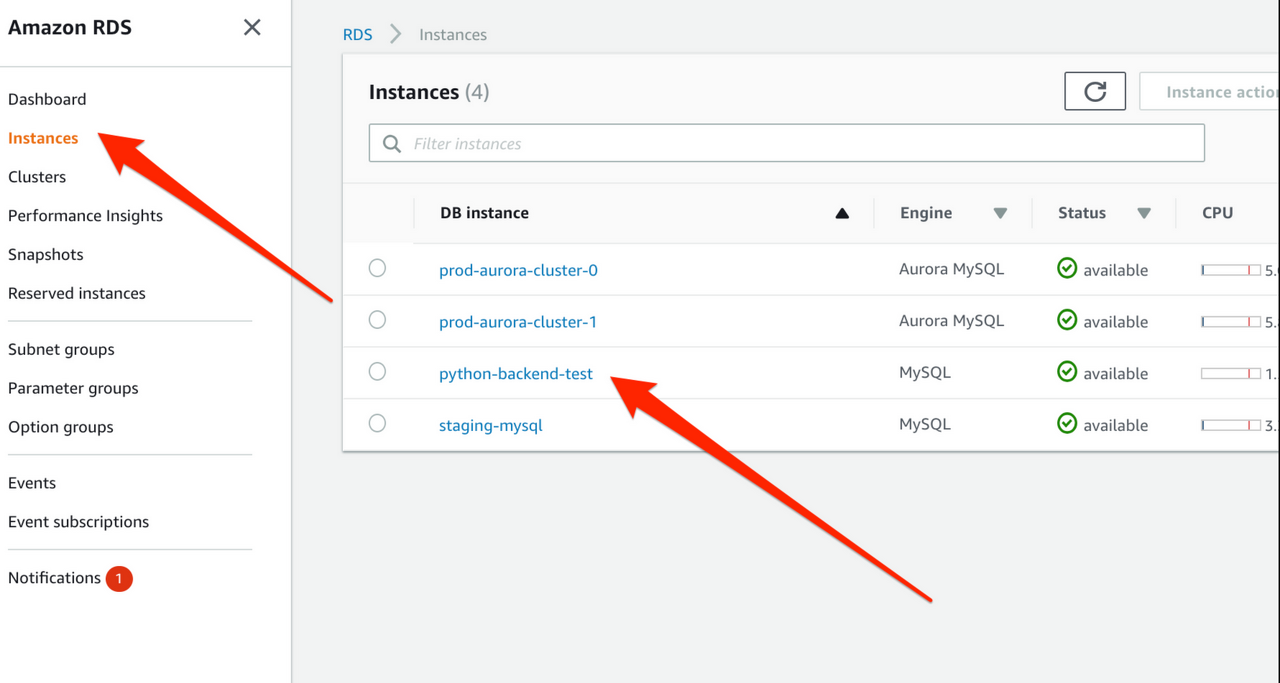Viewport: 1280px width, 683px height.
Task: Click Aurora MySQL engine for prod-aurora-cluster-0
Action: coord(951,269)
